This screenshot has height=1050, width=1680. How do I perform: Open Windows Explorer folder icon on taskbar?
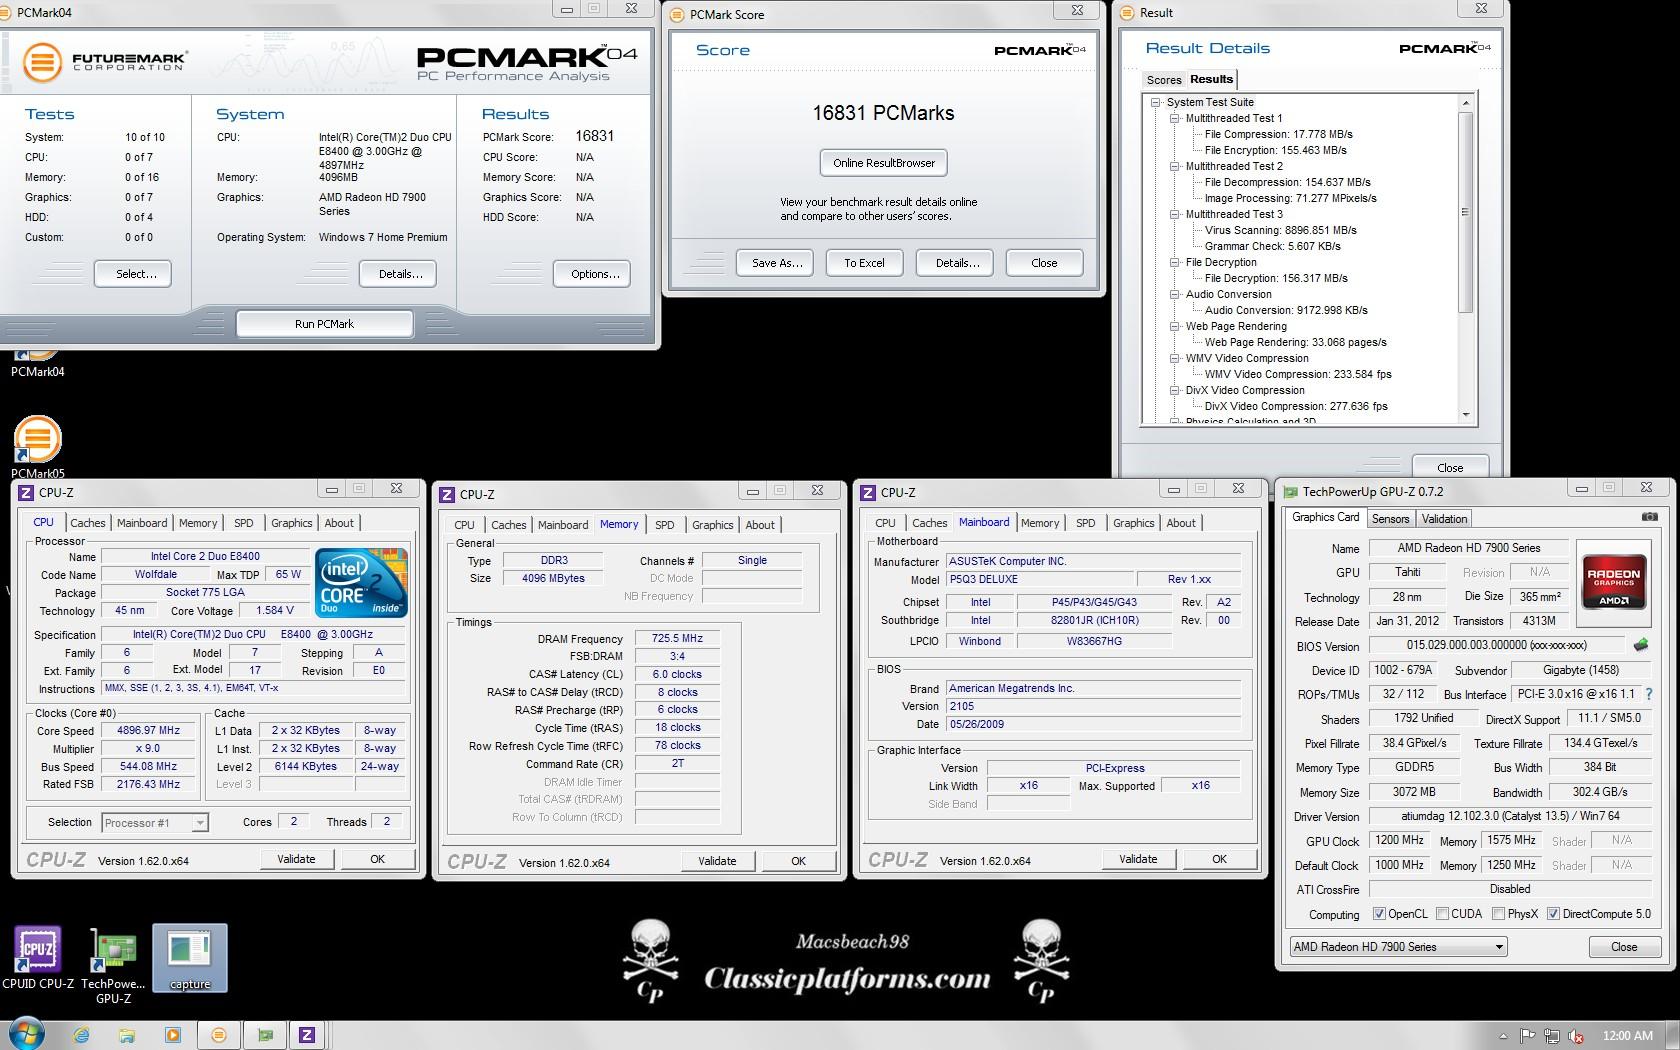(x=127, y=1036)
